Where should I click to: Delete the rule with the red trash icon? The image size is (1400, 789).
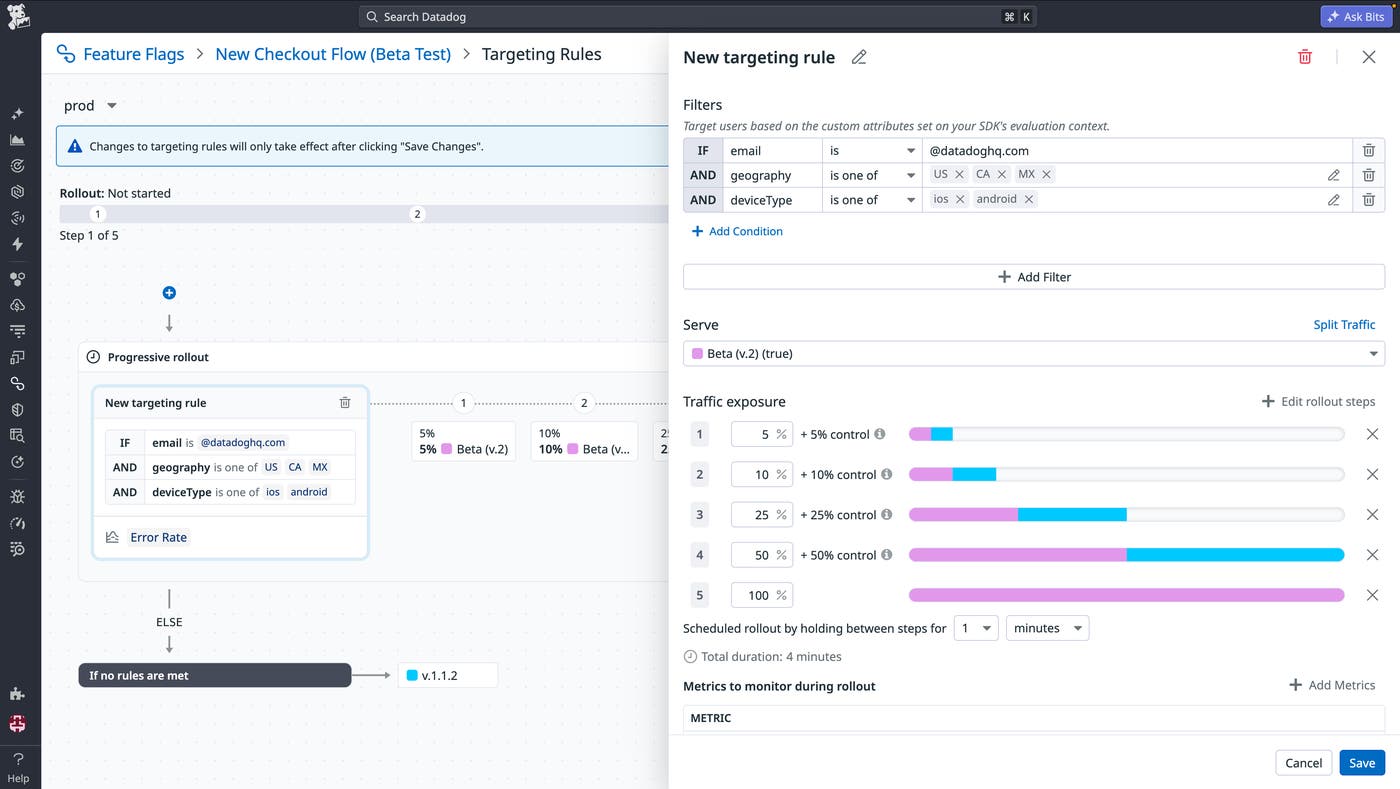pos(1305,57)
